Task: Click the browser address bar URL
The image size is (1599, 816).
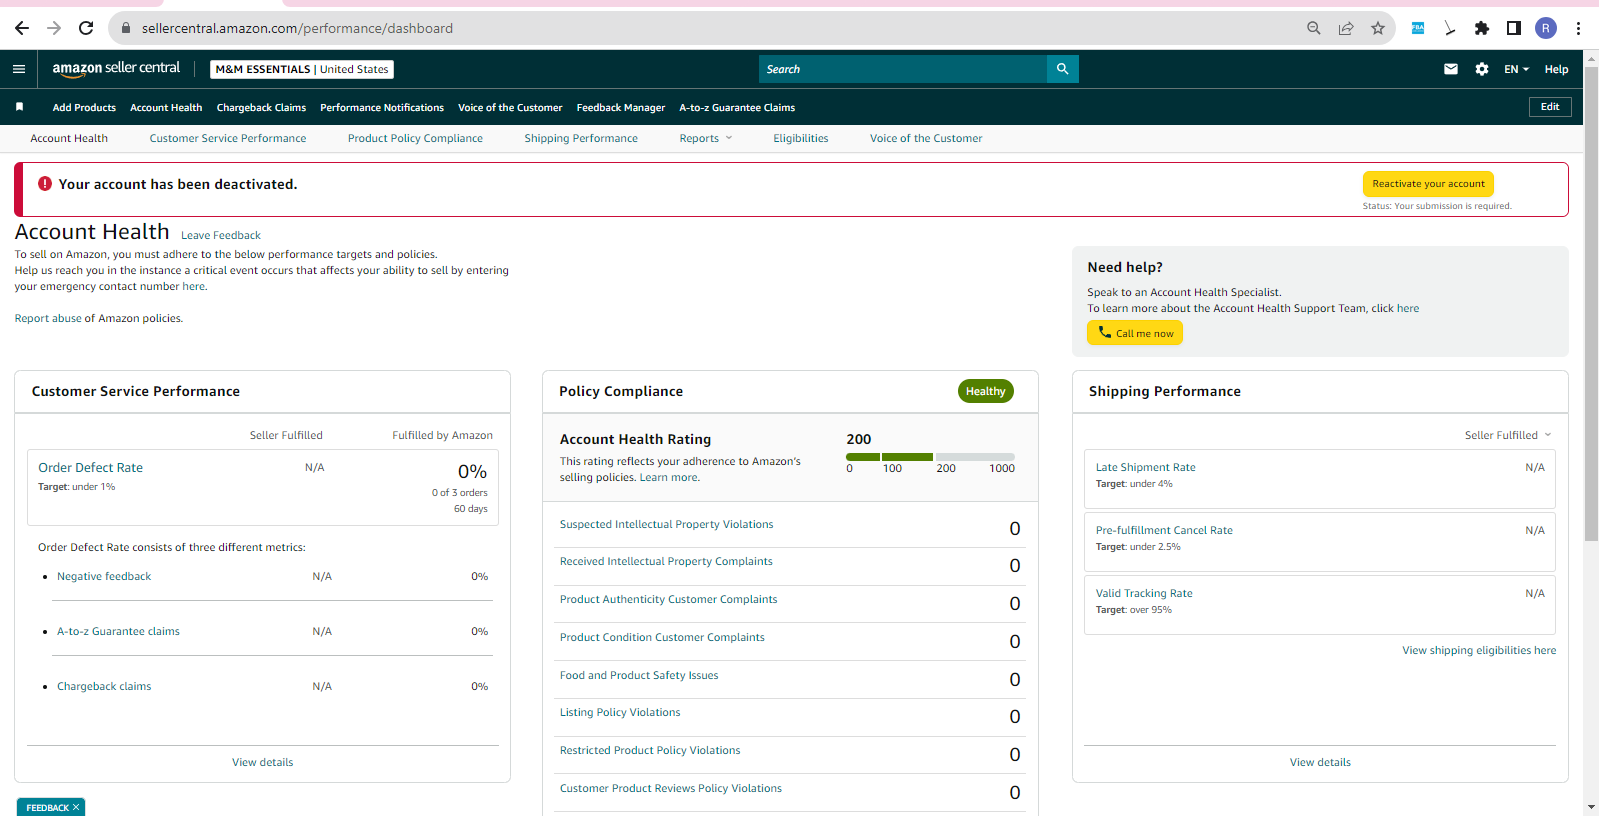Action: point(297,28)
